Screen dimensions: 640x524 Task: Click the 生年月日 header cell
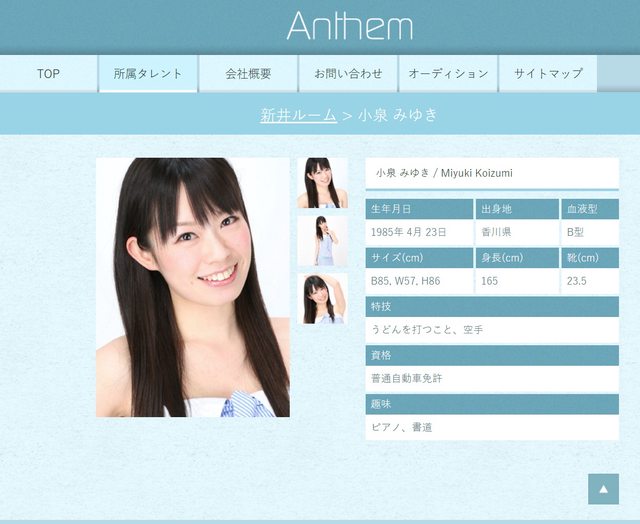coord(419,209)
